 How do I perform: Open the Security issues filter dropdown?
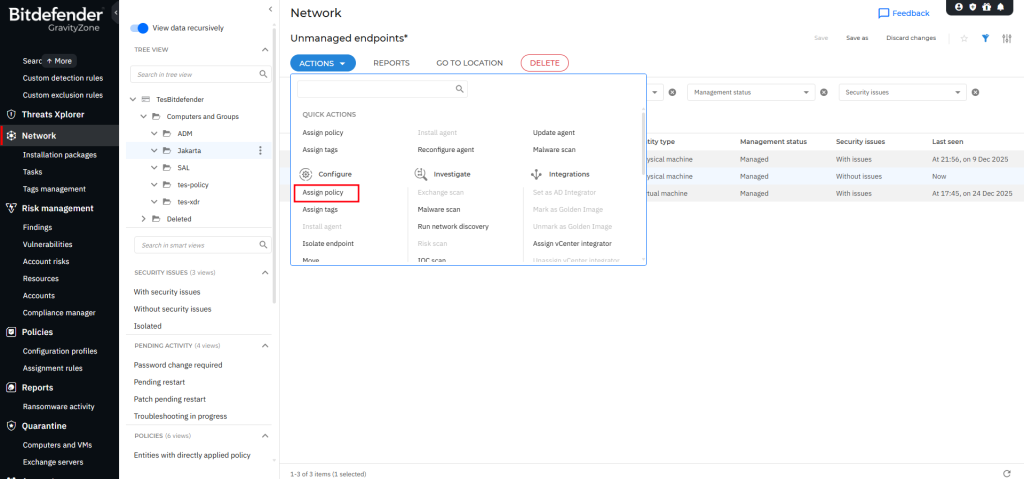pyautogui.click(x=902, y=92)
